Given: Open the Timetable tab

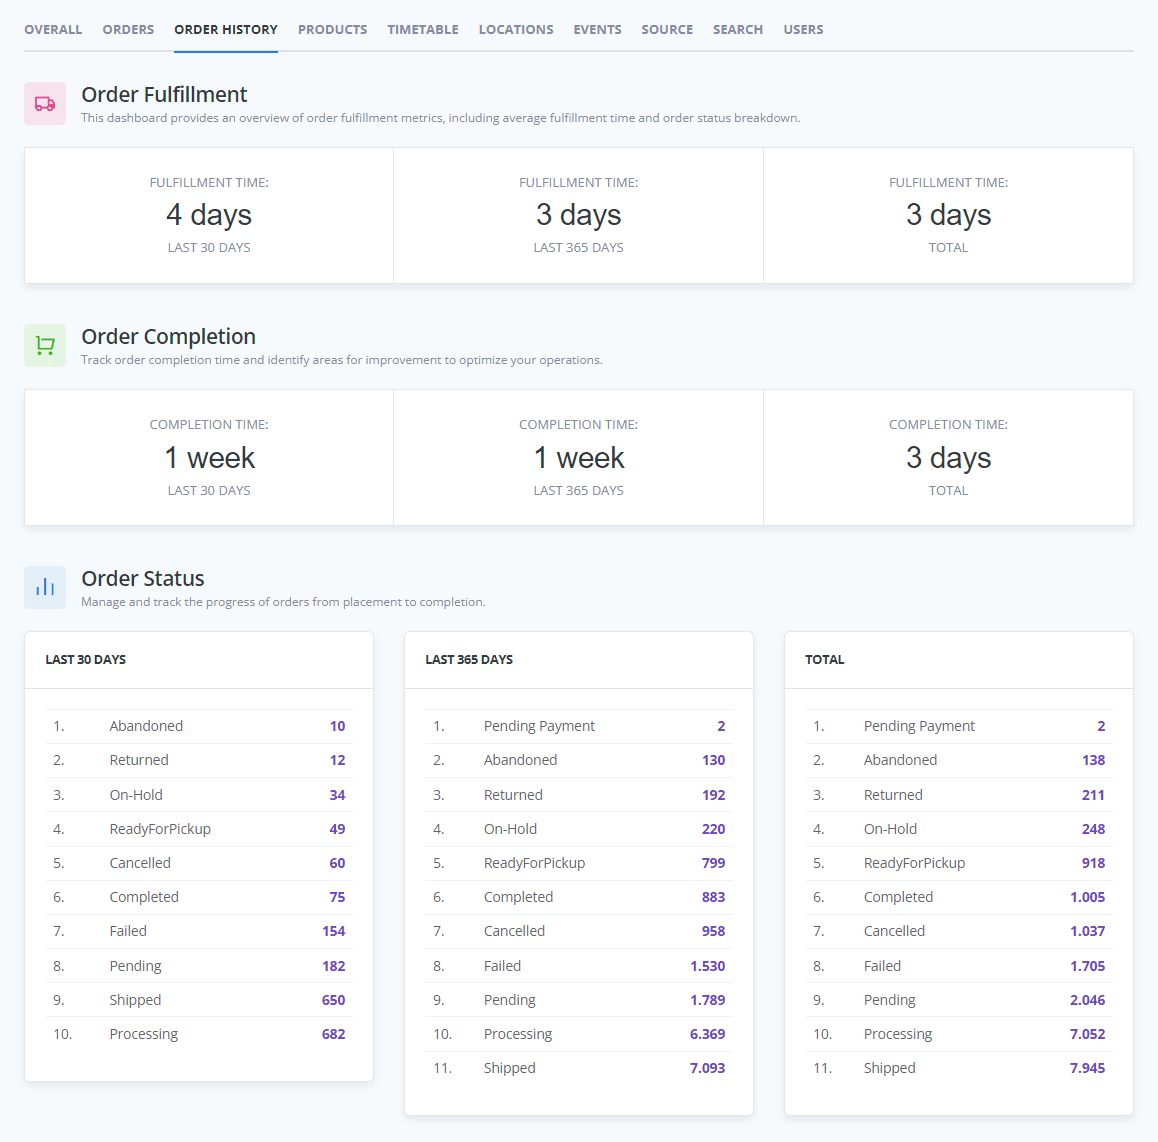Looking at the screenshot, I should click(423, 30).
